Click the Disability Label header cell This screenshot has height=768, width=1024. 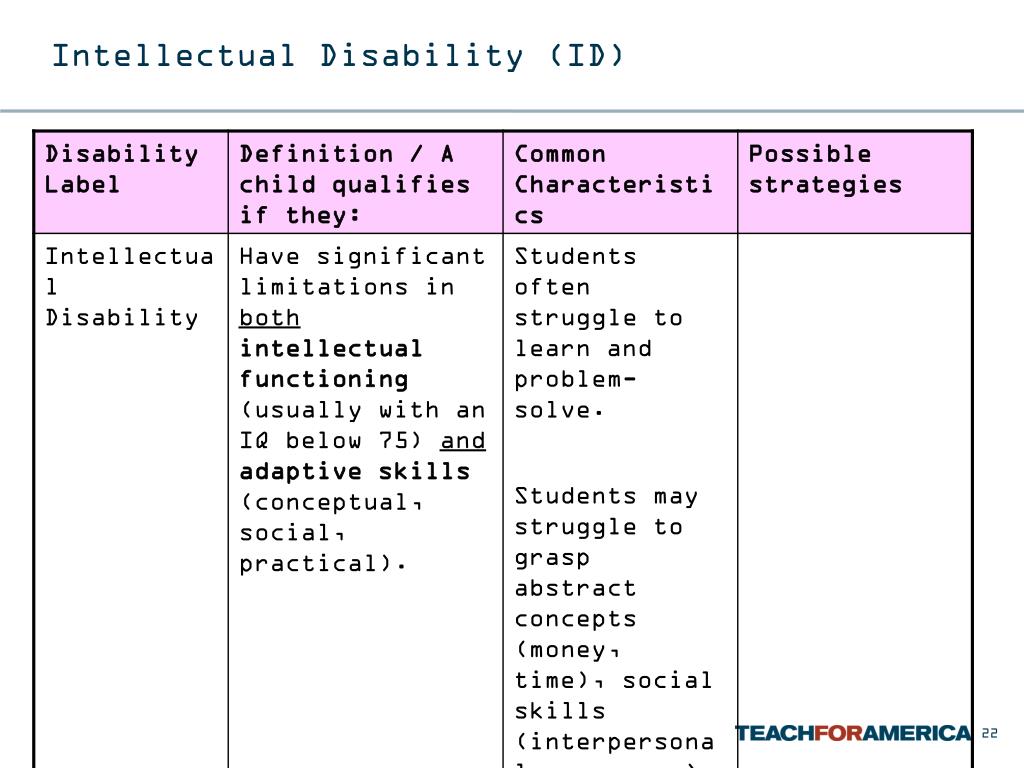[x=131, y=182]
